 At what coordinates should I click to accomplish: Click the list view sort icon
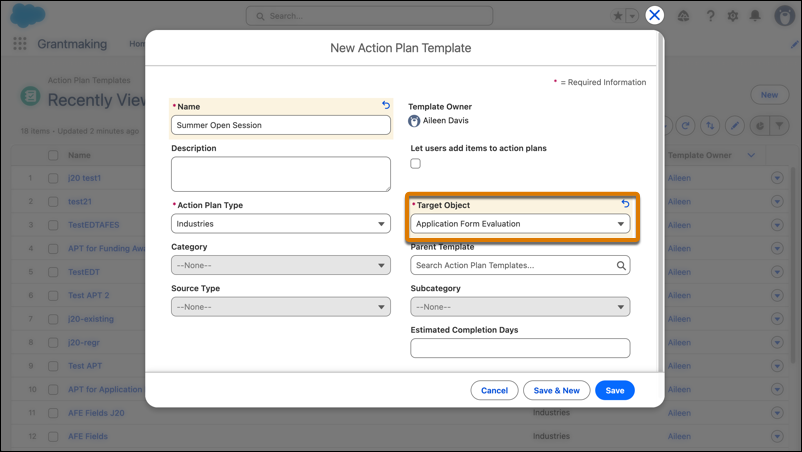click(710, 125)
